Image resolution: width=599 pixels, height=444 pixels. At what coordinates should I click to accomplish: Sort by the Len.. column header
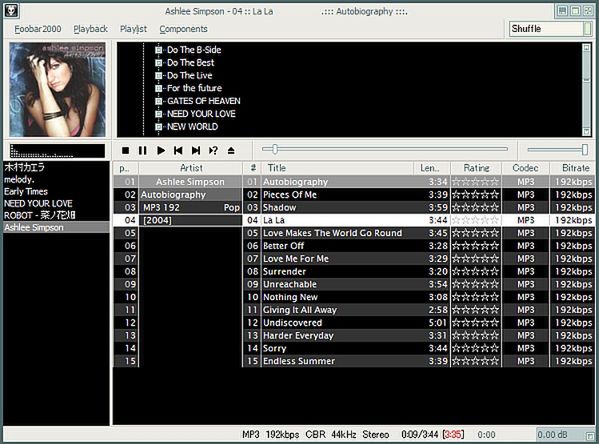click(x=432, y=168)
